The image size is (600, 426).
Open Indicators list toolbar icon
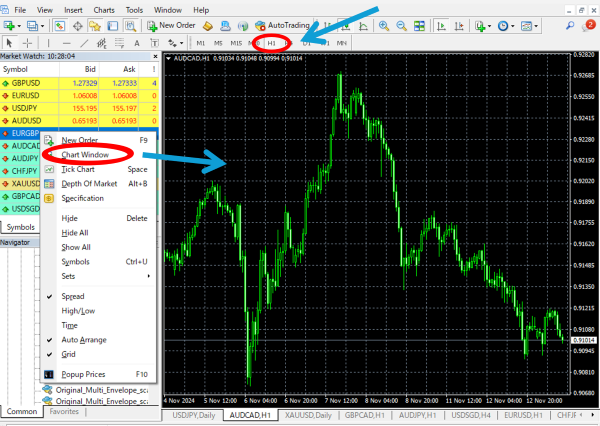pyautogui.click(x=480, y=26)
